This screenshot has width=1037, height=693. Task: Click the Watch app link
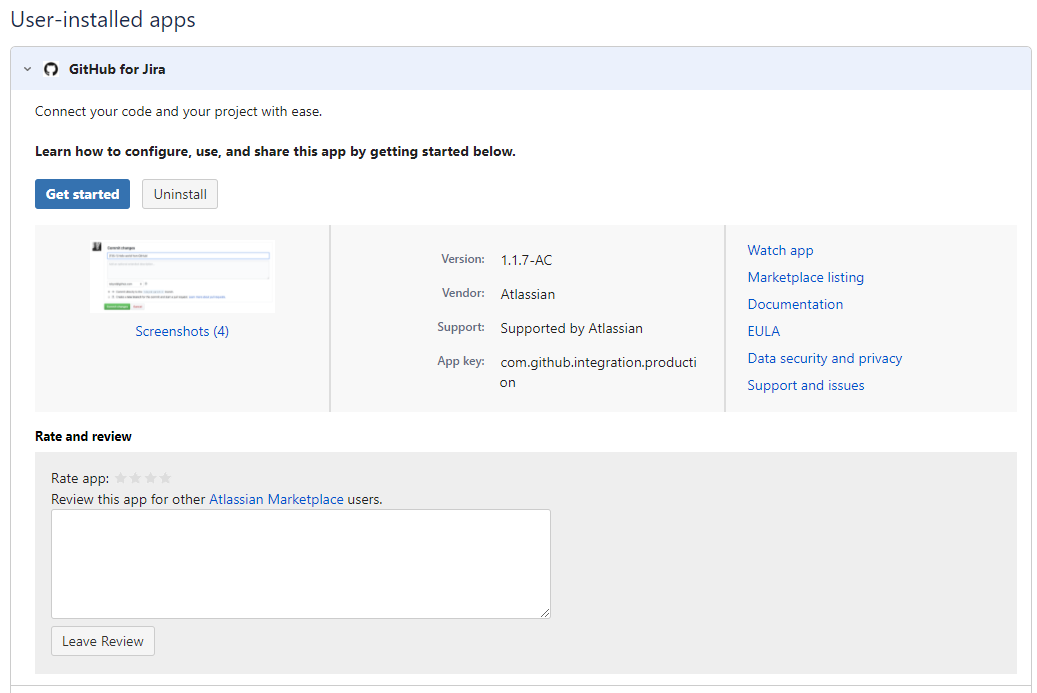click(x=780, y=250)
